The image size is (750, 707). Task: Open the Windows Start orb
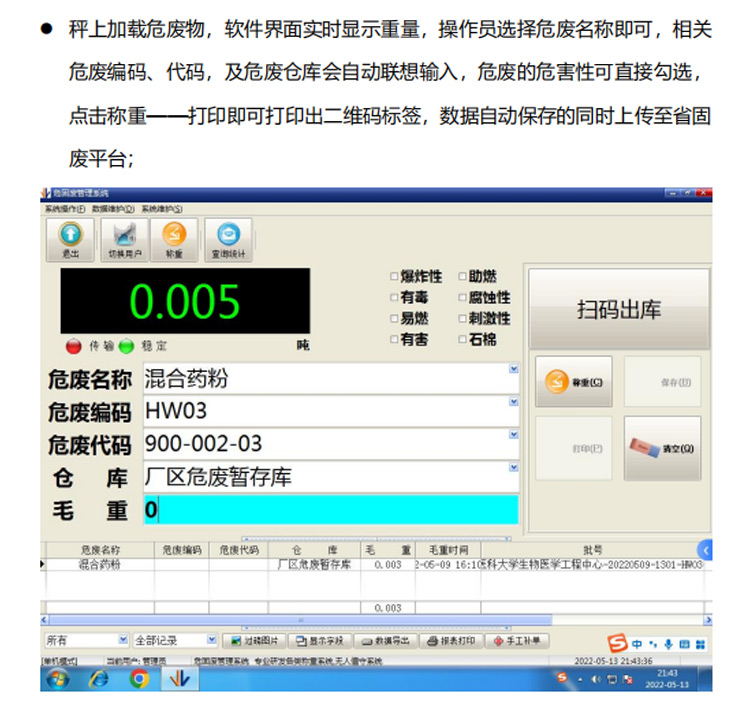[x=58, y=679]
